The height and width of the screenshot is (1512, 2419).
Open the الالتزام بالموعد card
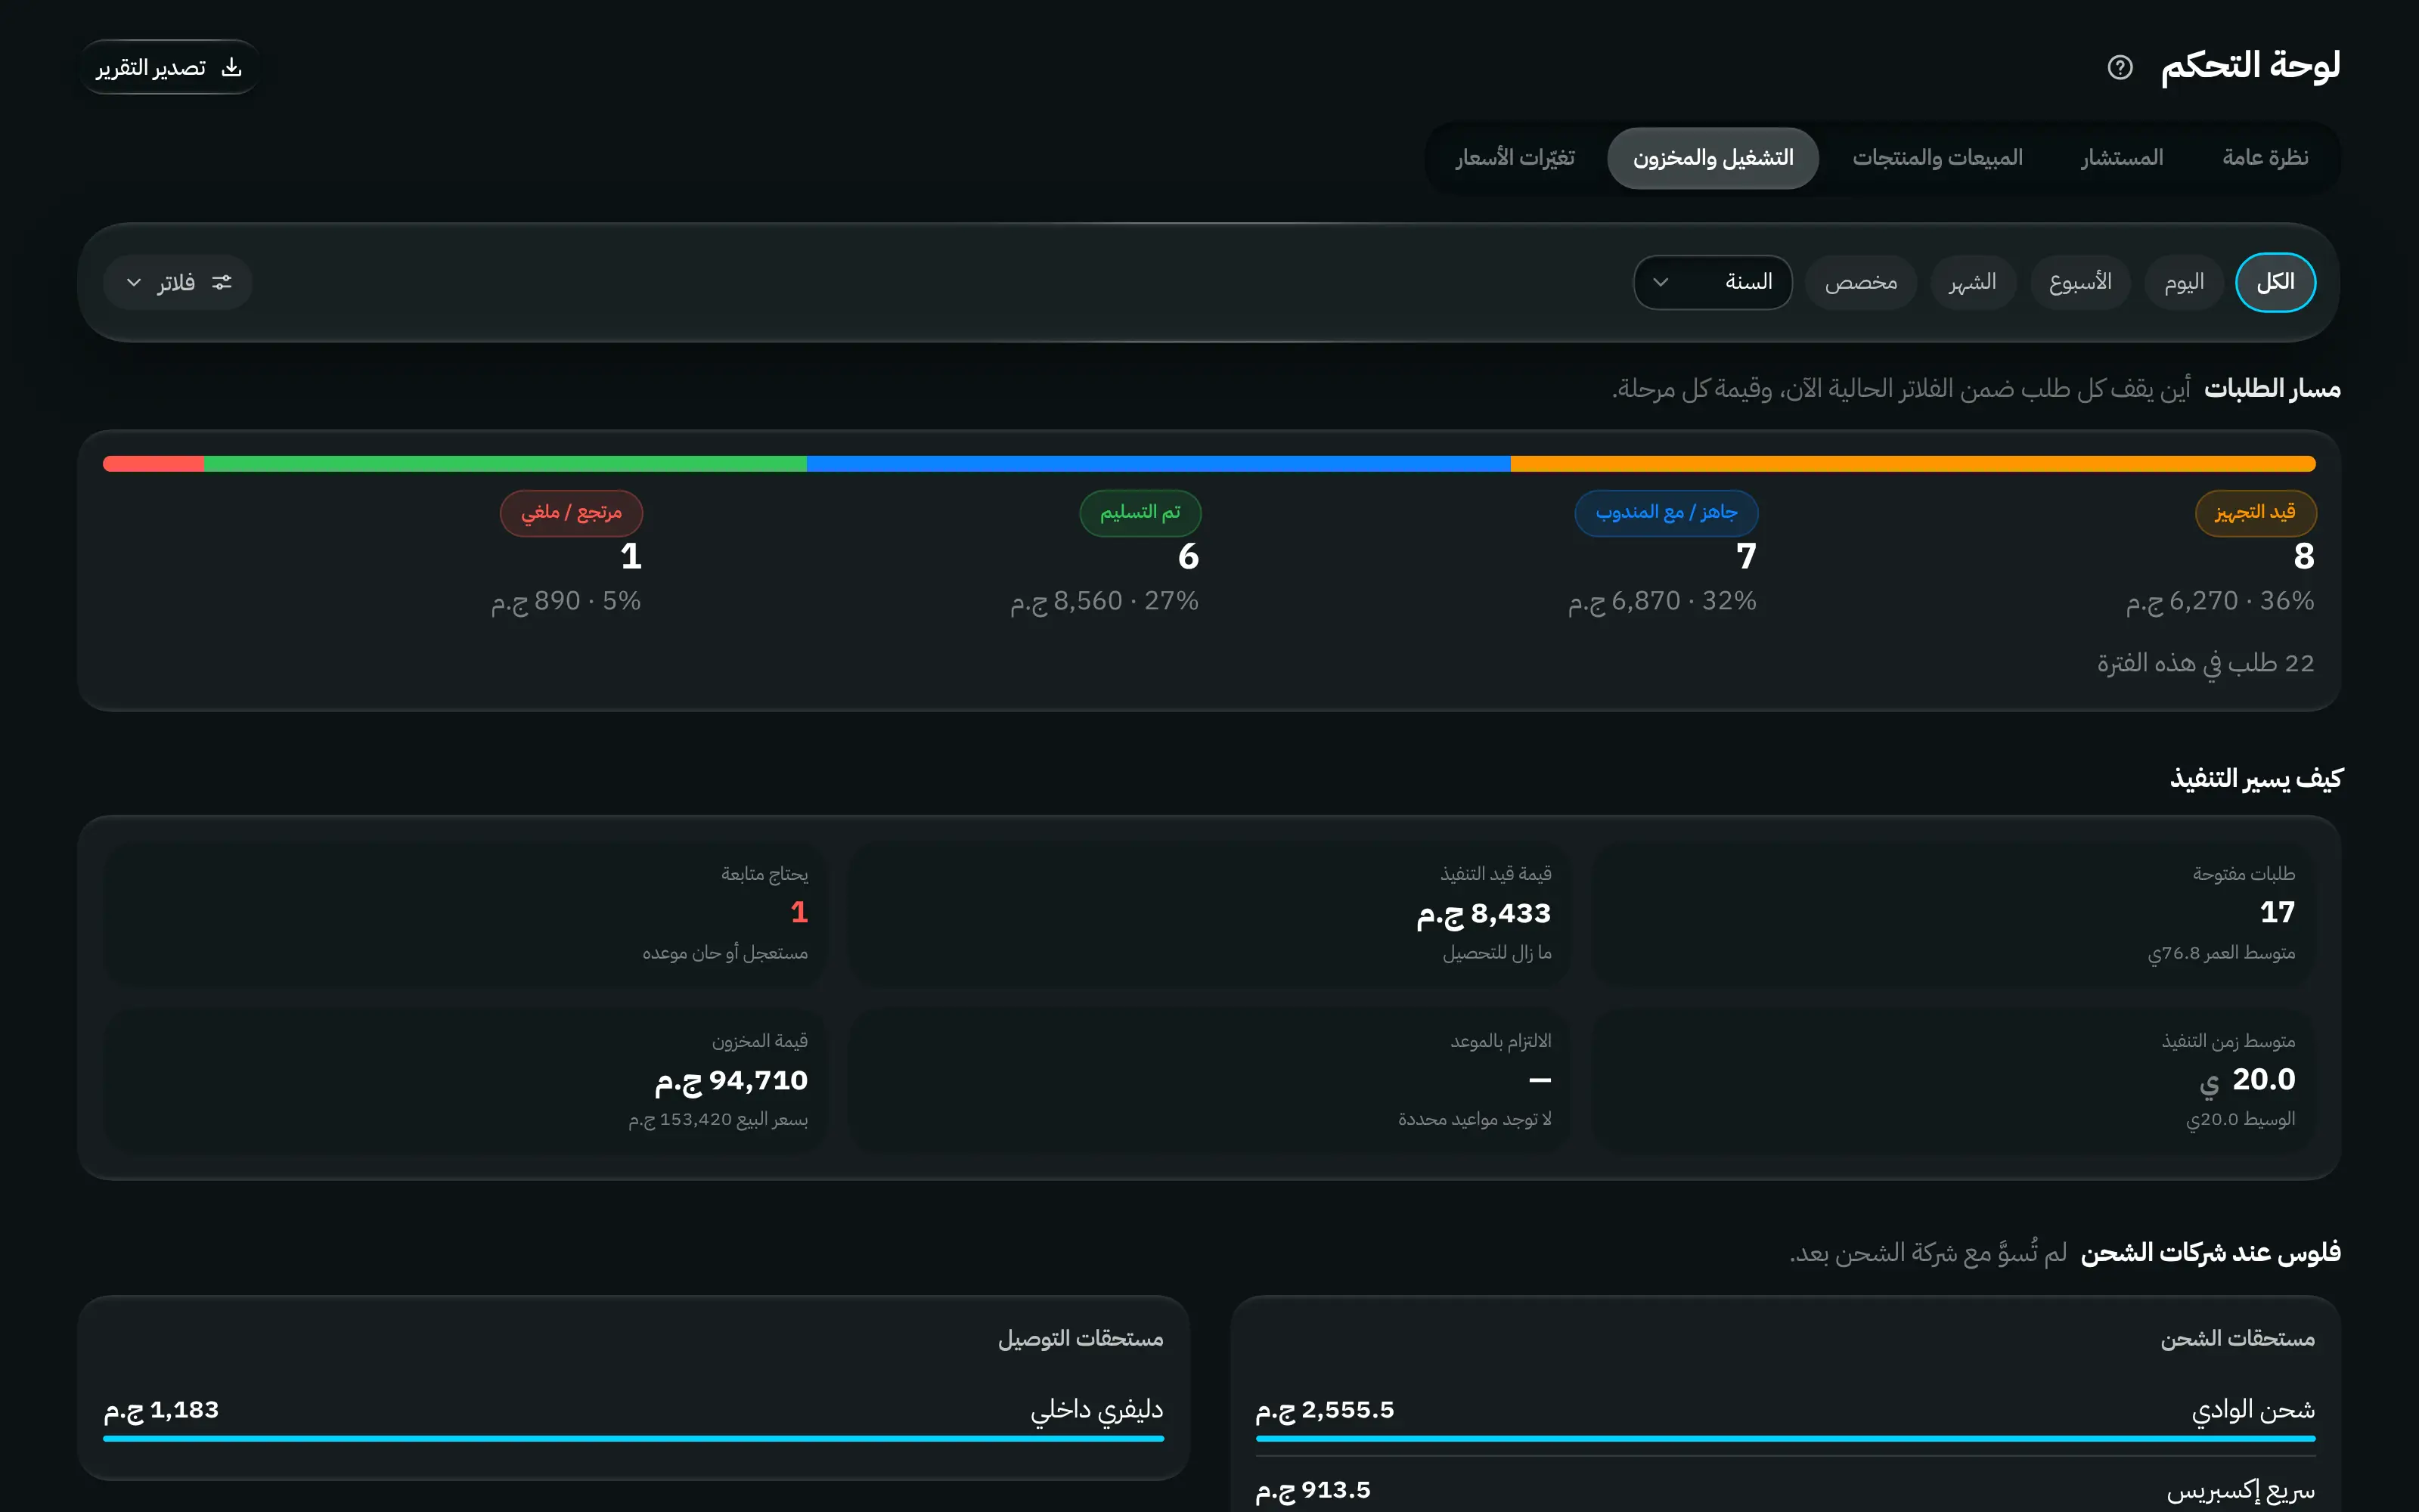pos(1209,1081)
